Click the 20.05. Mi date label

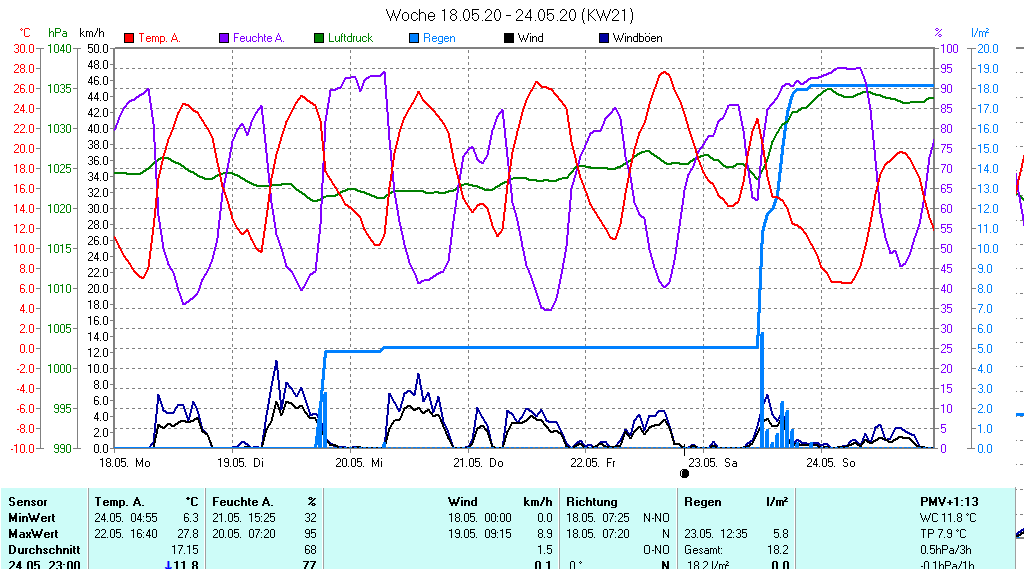pyautogui.click(x=359, y=463)
